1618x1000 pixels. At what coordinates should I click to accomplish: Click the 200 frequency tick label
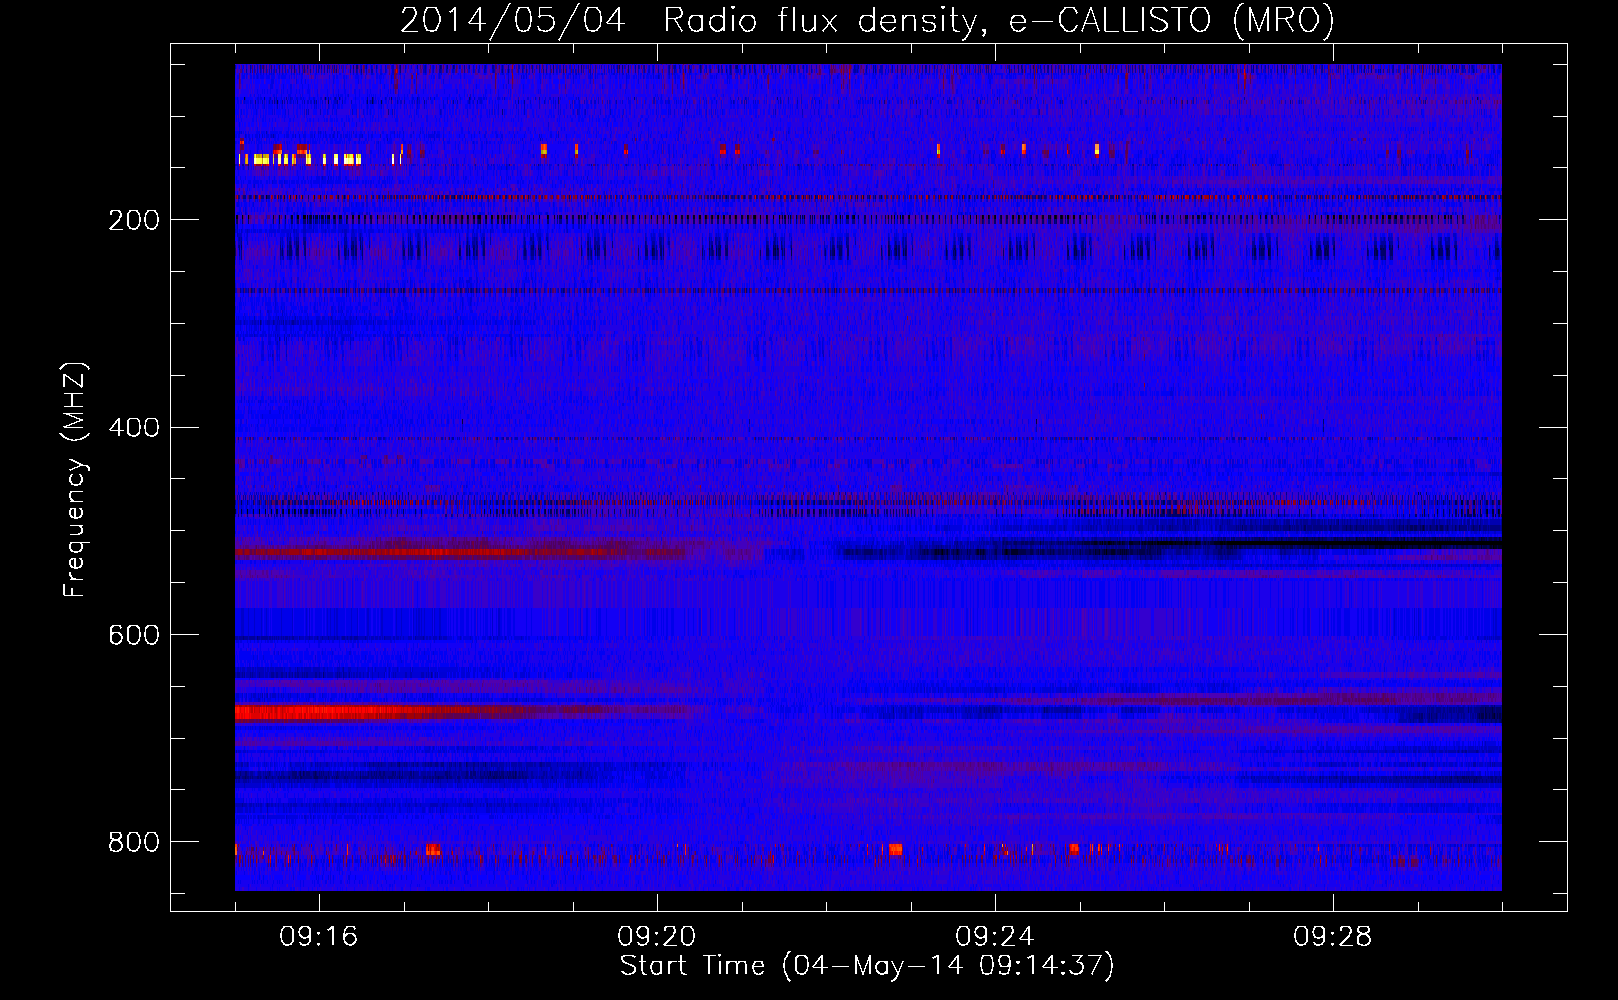(x=134, y=220)
